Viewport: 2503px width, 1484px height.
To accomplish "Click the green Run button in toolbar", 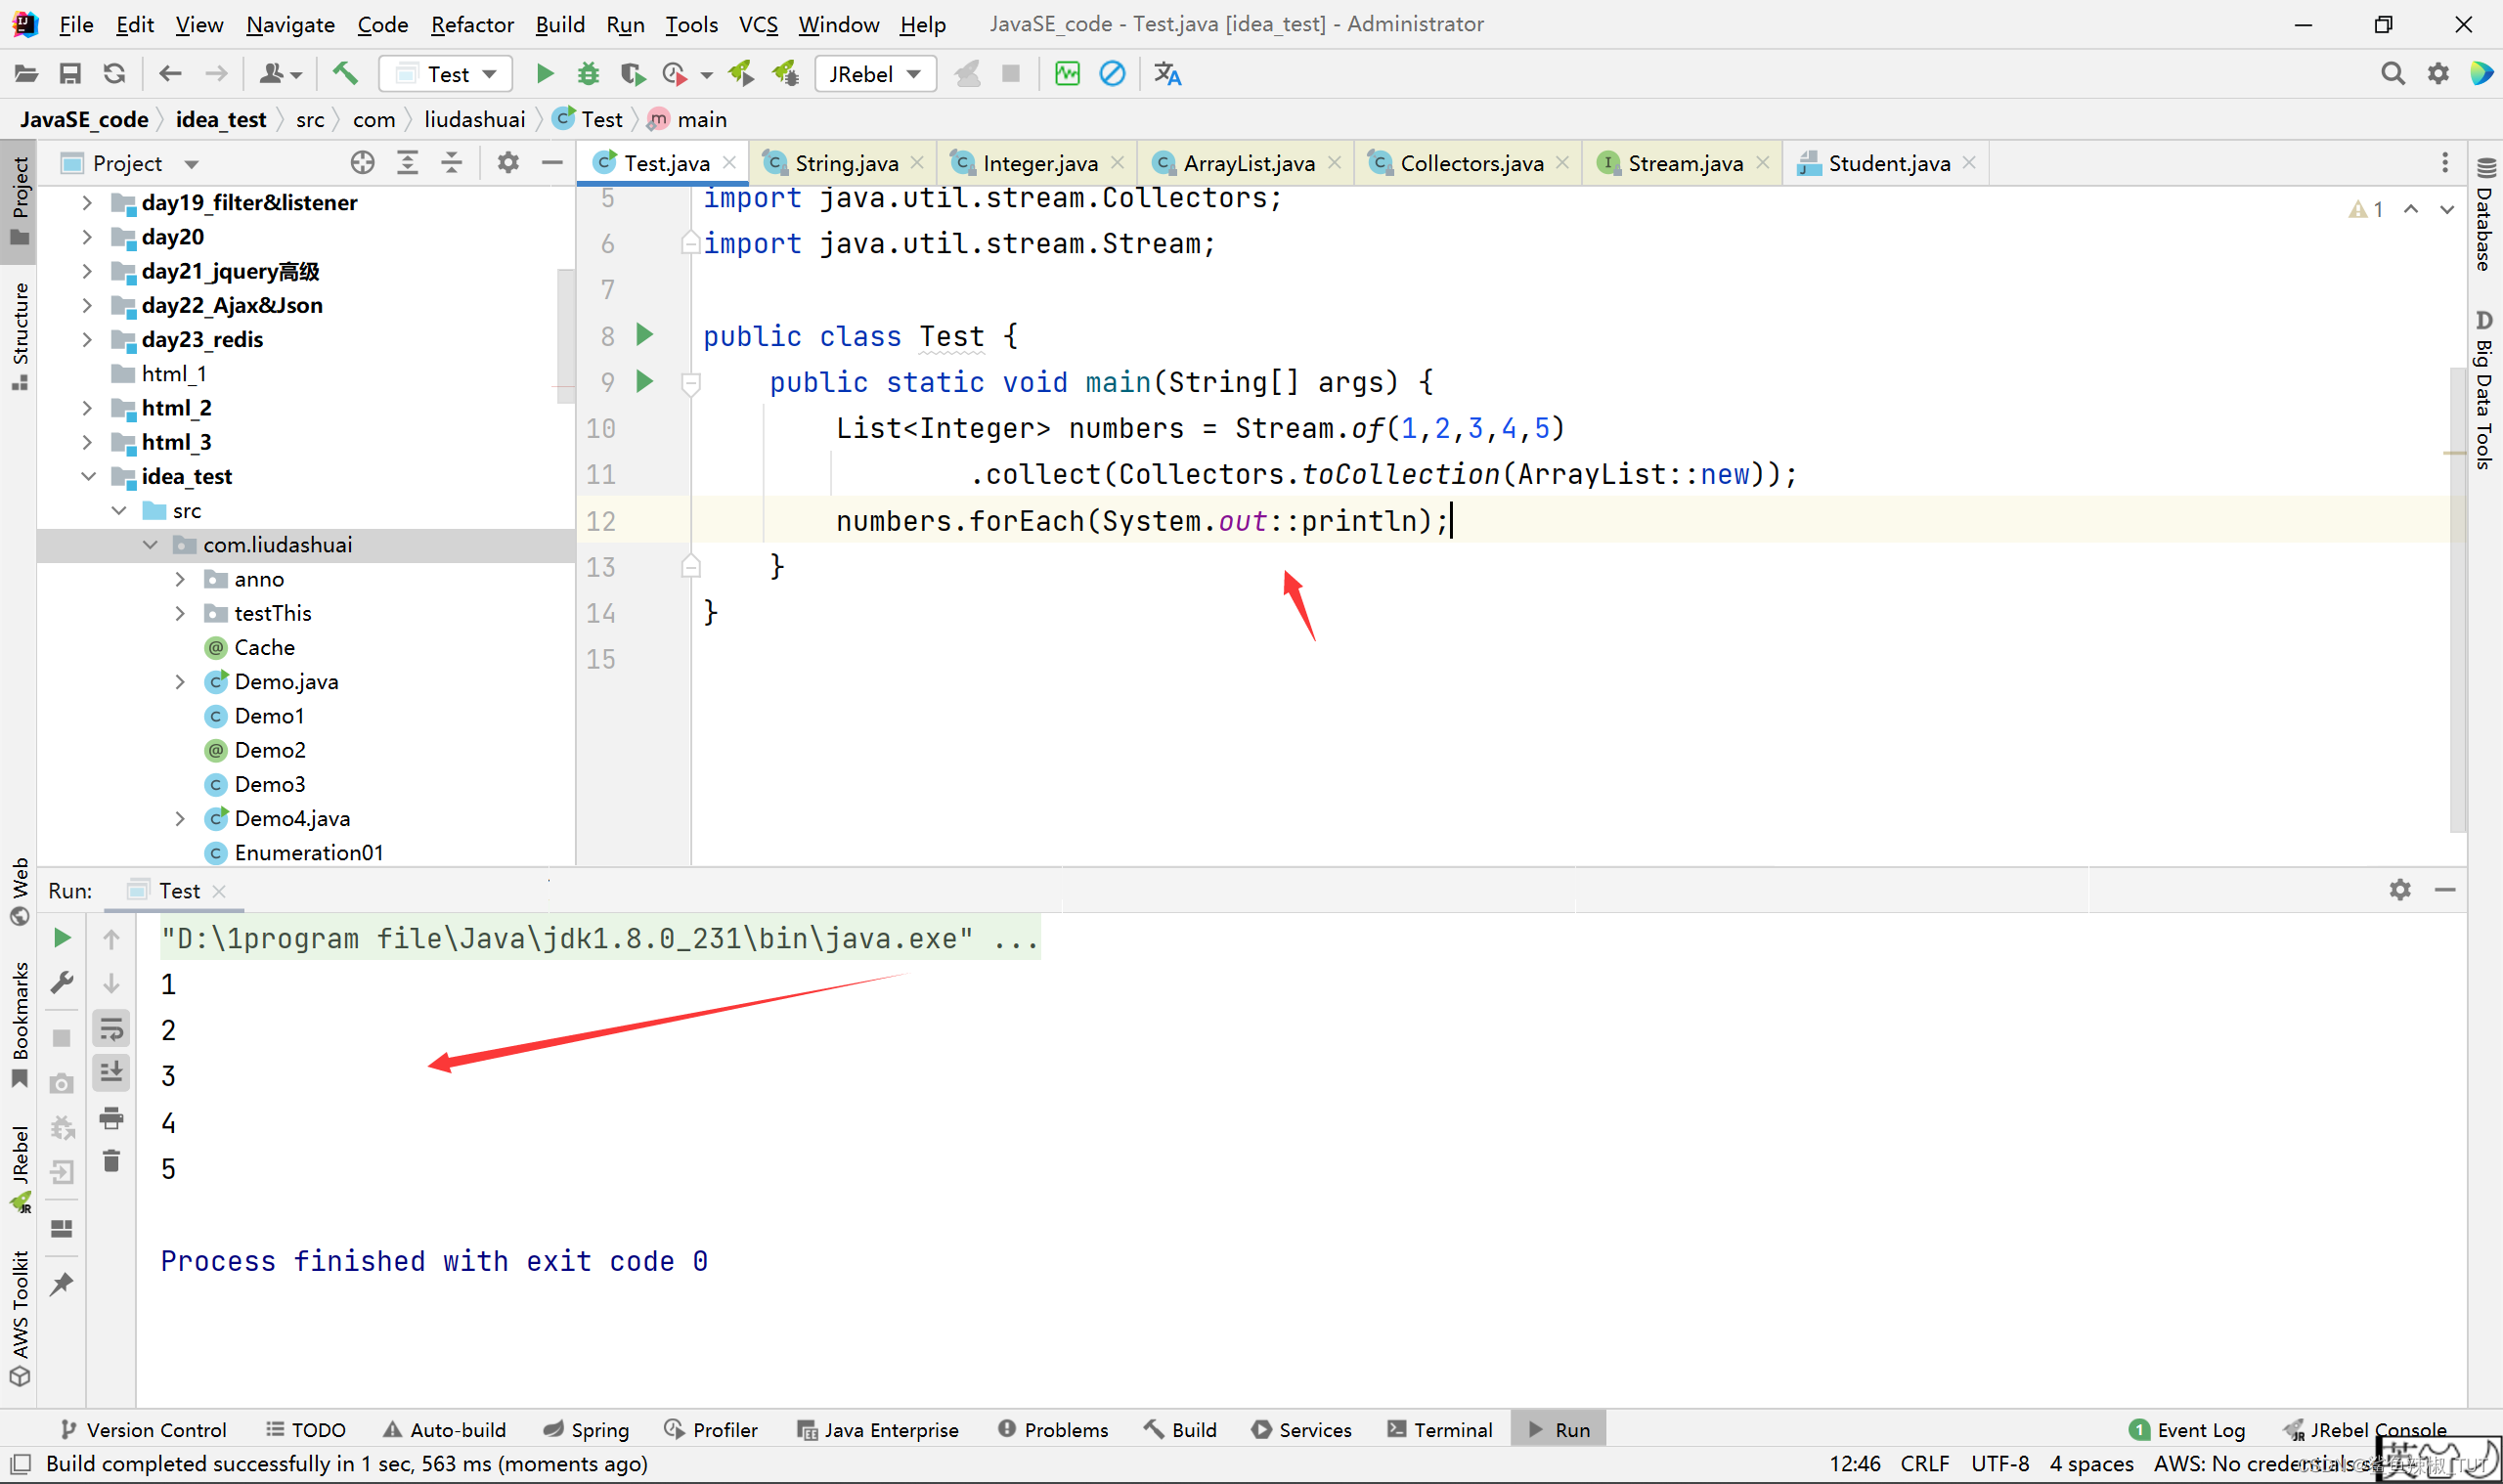I will coord(545,74).
